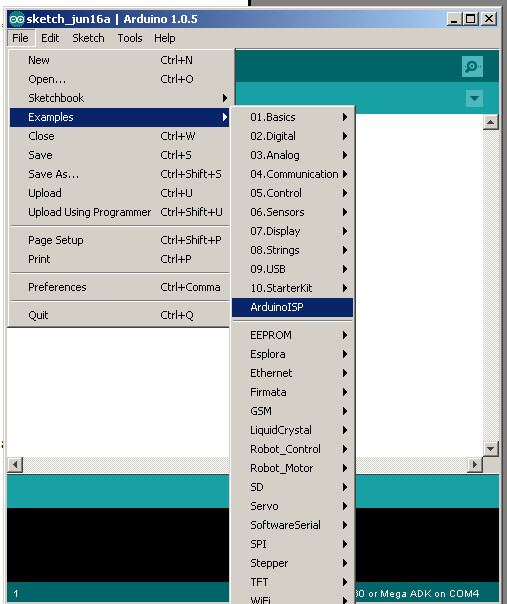The width and height of the screenshot is (507, 604).
Task: Open the ArduinoISP example
Action: (x=292, y=307)
